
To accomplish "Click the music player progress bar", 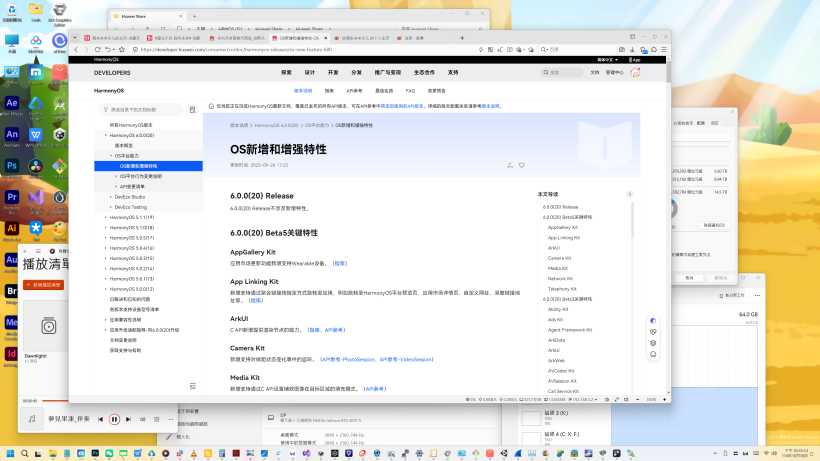I will tap(55, 401).
